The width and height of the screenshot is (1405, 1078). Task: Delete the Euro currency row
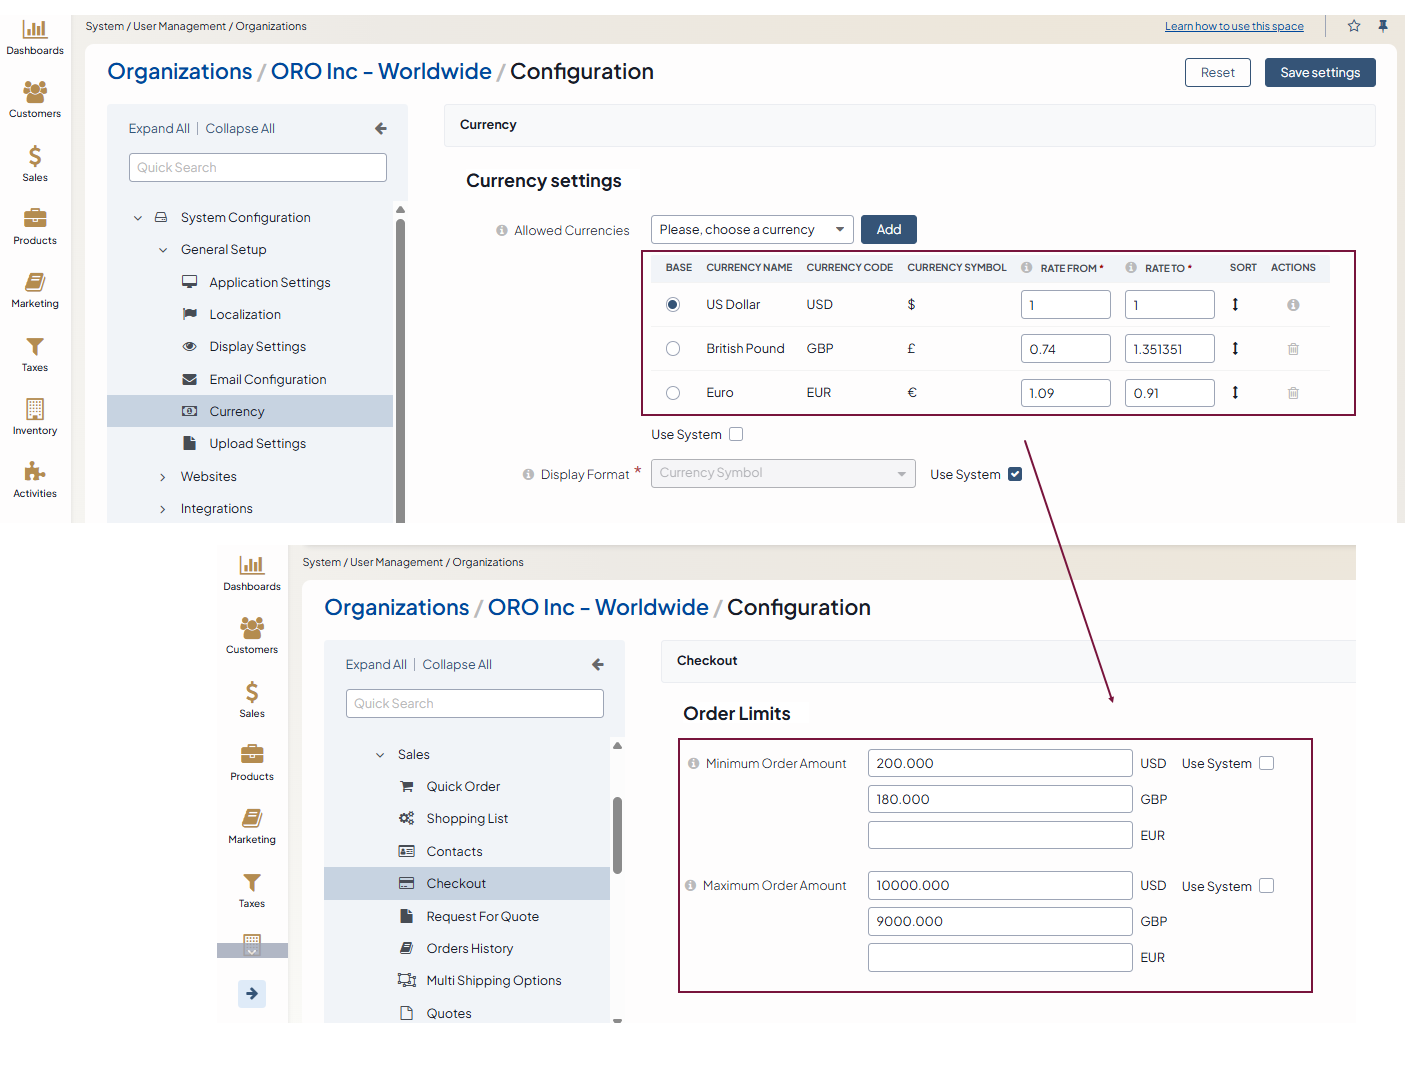click(x=1293, y=393)
